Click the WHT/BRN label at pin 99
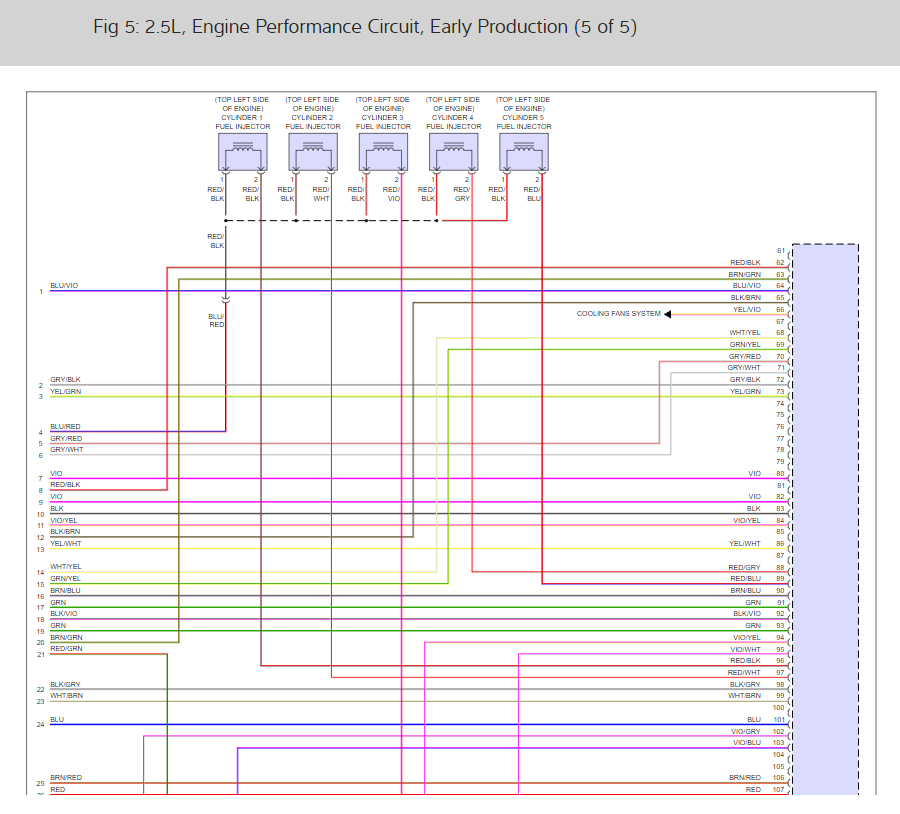Screen dimensions: 900x814 click(744, 695)
